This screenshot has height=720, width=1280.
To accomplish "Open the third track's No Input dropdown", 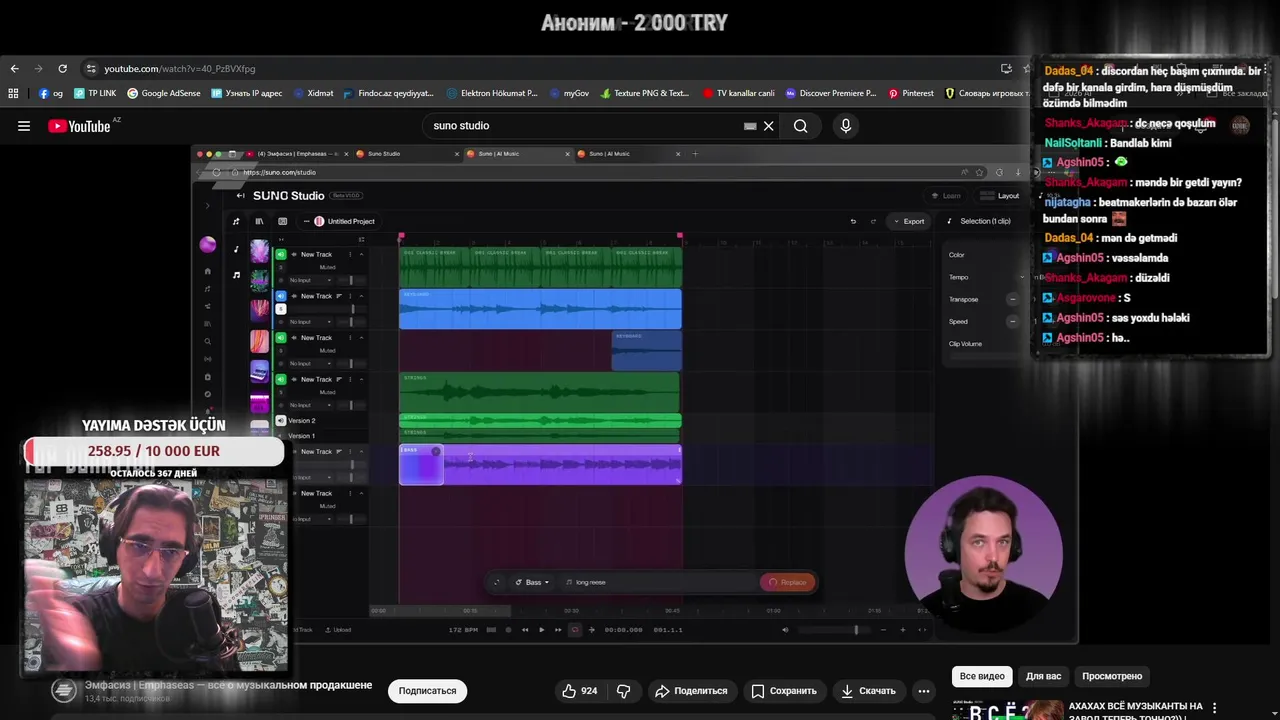I will (311, 364).
